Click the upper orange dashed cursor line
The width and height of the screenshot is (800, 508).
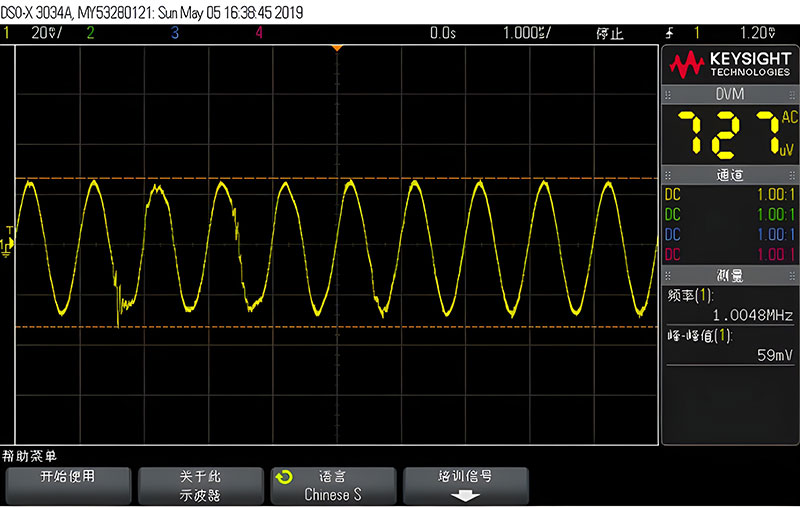(337, 178)
